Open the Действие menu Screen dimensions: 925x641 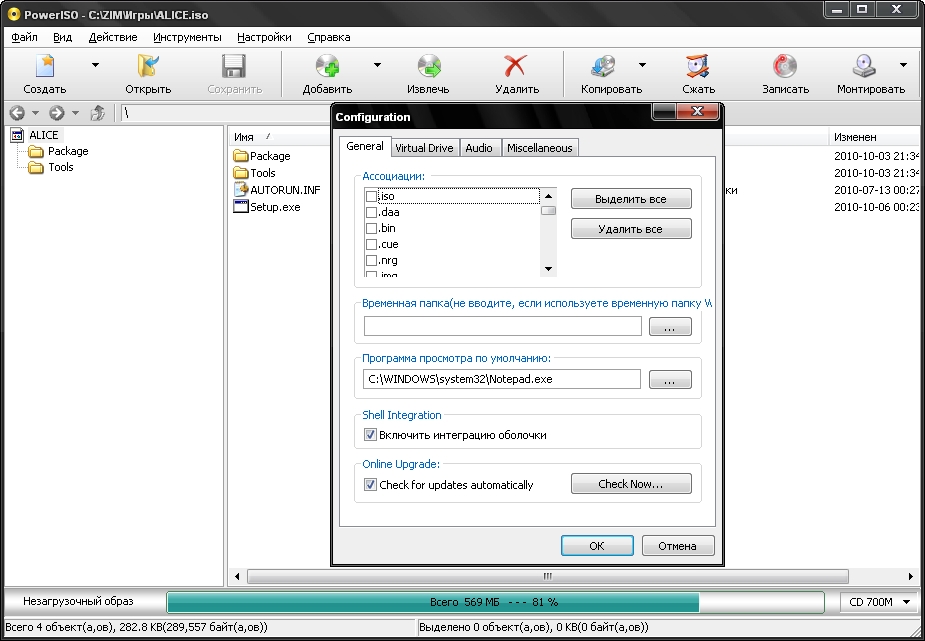(113, 37)
